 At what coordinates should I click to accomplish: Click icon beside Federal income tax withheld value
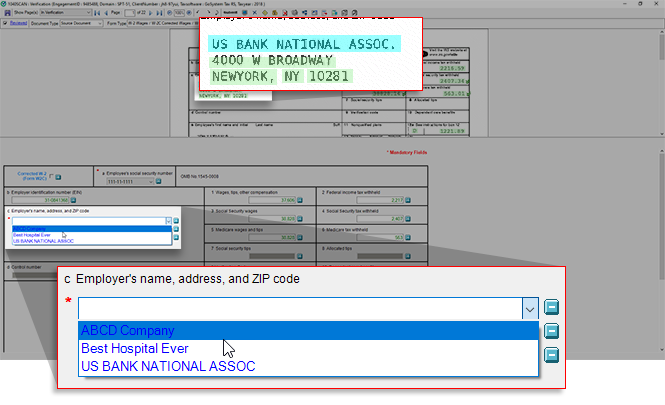point(411,200)
